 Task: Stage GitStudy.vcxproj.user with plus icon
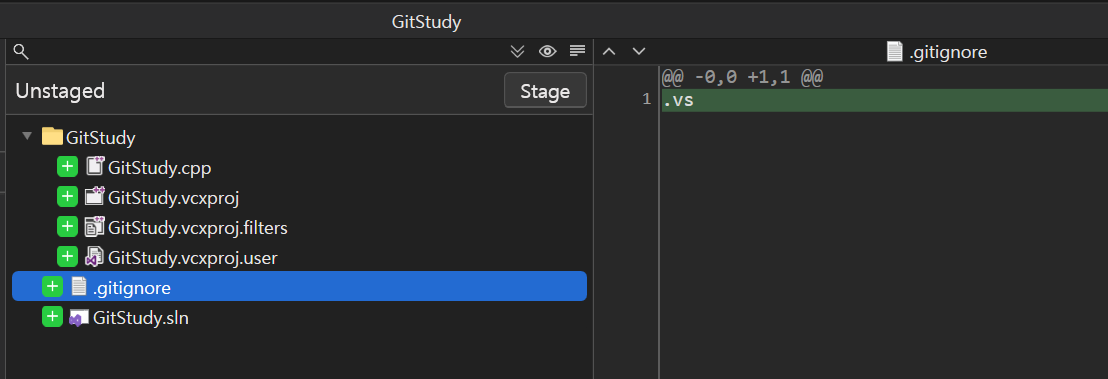tap(67, 257)
